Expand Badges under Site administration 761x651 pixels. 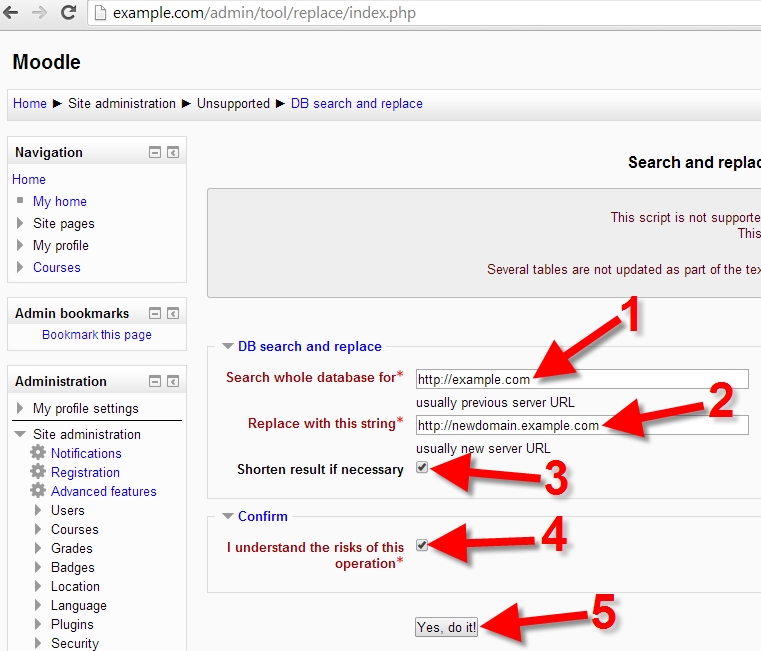(38, 567)
